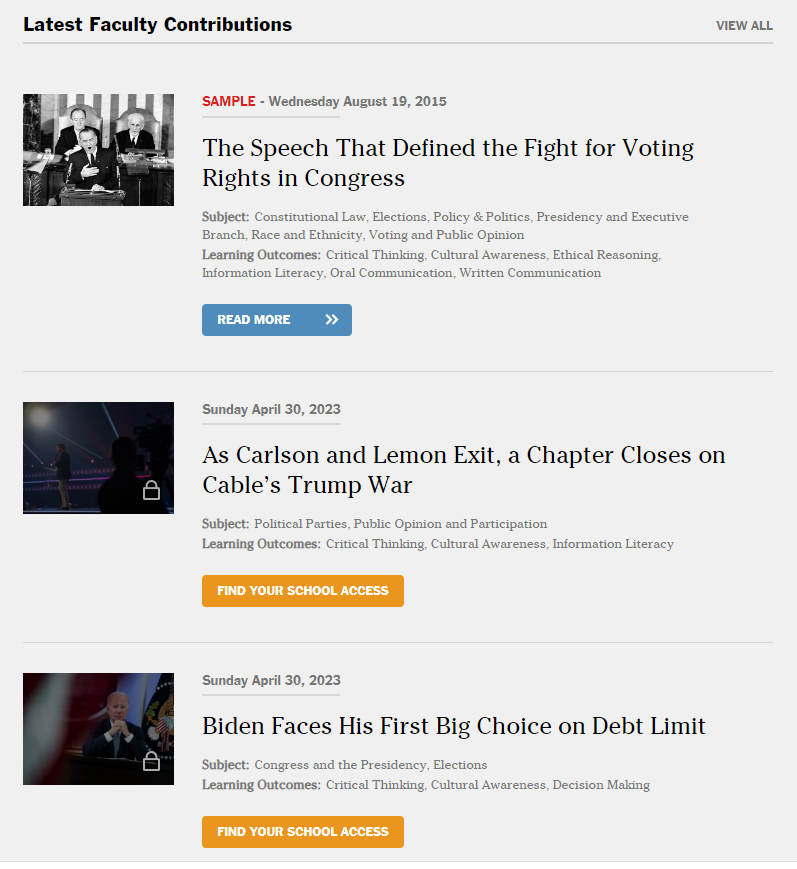Select the black-and-white Congress speech thumbnail

click(98, 150)
